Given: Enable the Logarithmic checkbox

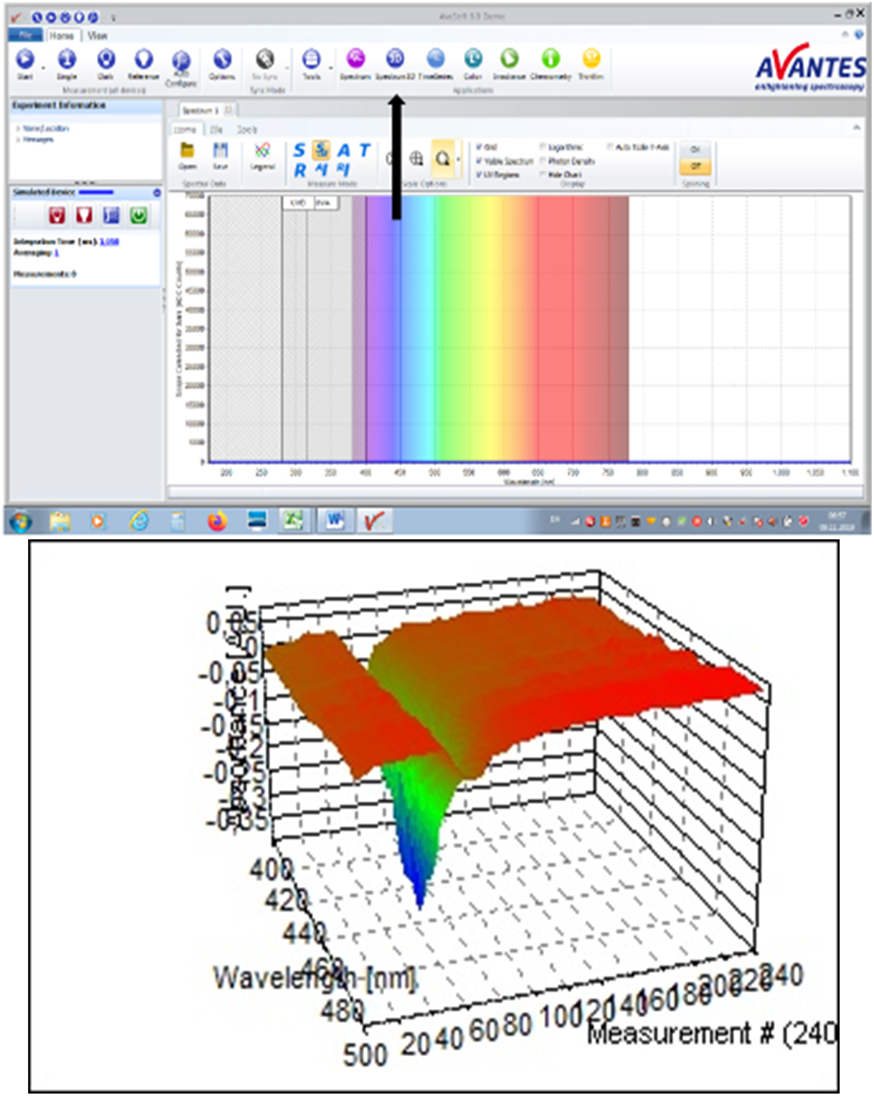Looking at the screenshot, I should [x=543, y=147].
